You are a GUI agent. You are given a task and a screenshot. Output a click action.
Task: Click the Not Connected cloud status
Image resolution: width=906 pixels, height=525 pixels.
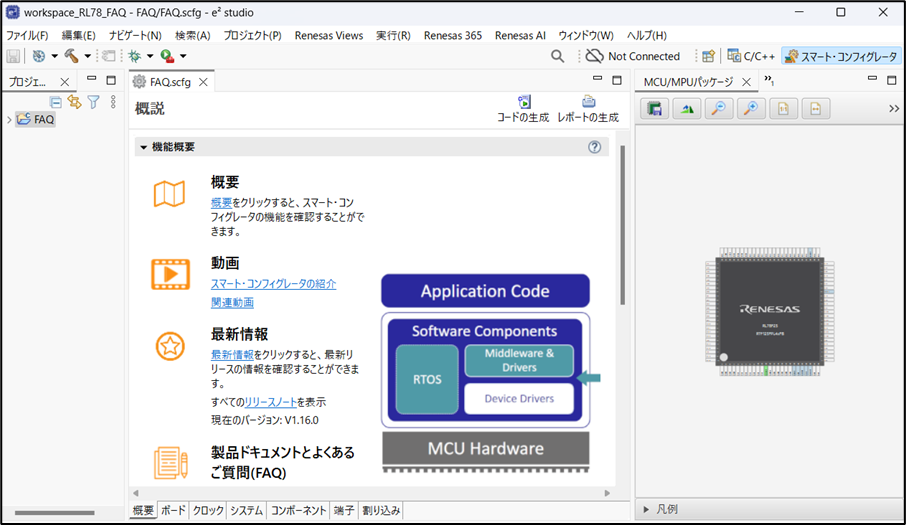pos(633,56)
